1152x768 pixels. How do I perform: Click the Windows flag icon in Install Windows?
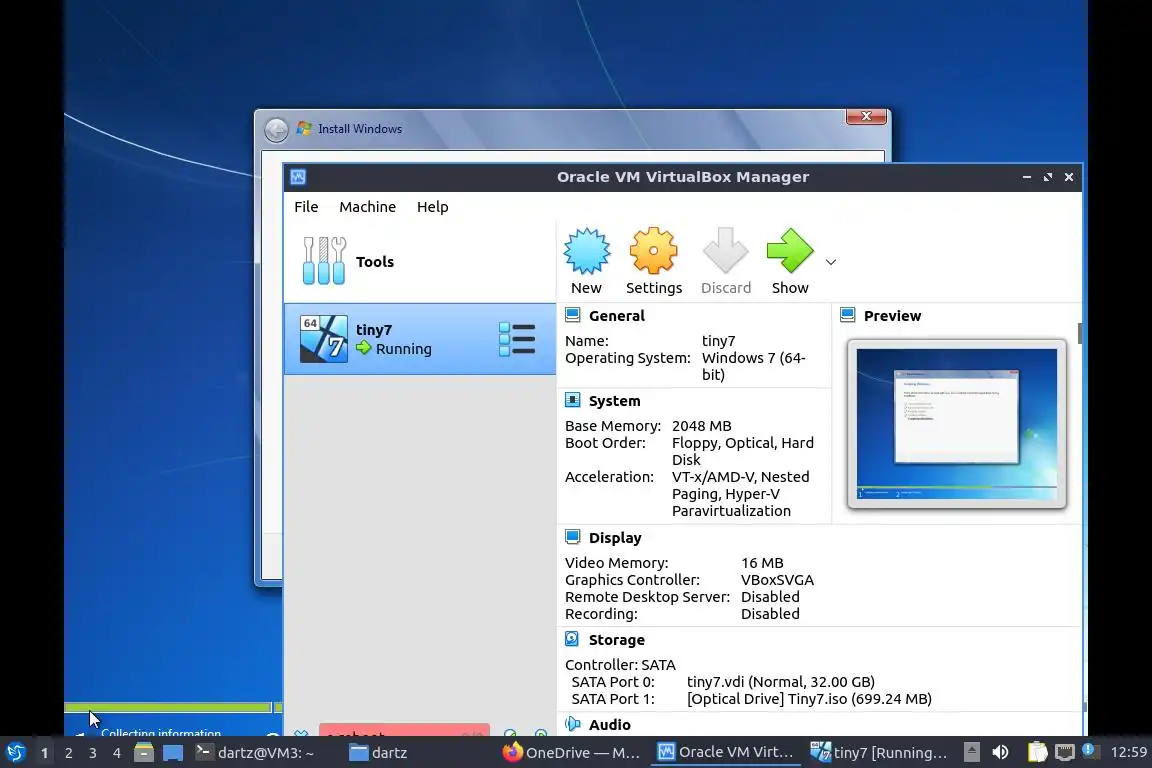304,129
